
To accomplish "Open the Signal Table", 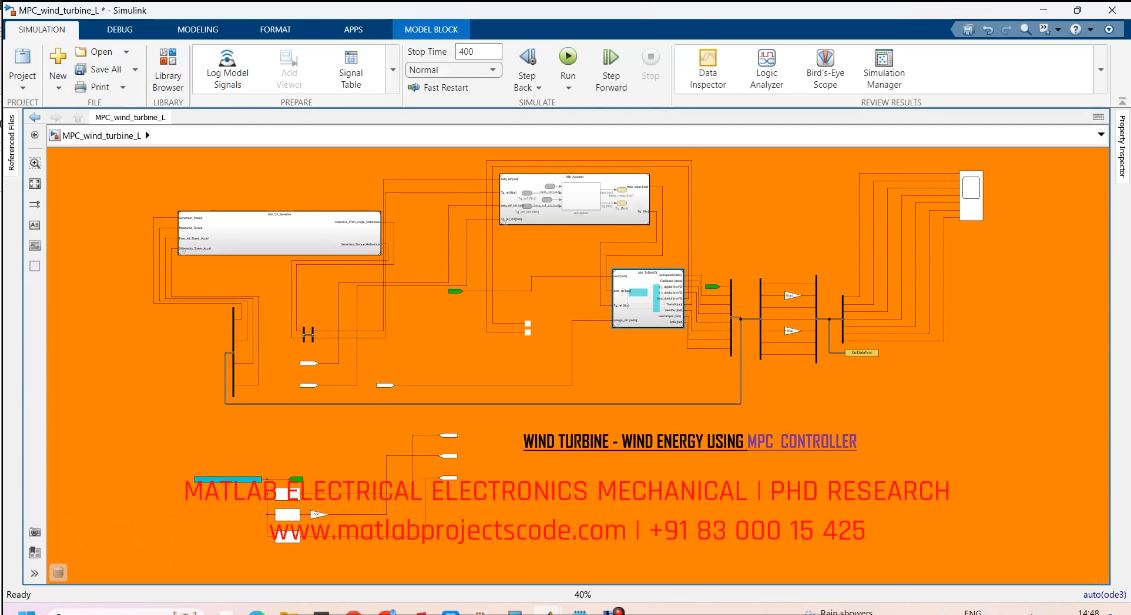I will [351, 58].
